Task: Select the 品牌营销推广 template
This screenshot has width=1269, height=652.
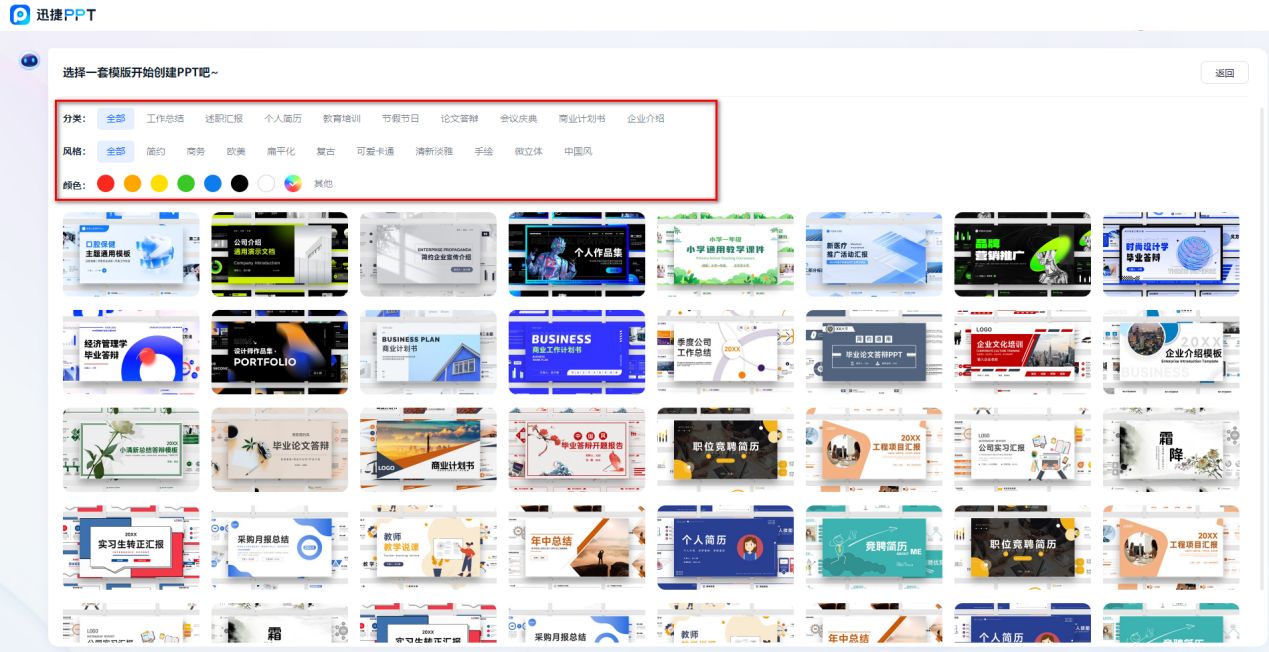Action: coord(1022,254)
